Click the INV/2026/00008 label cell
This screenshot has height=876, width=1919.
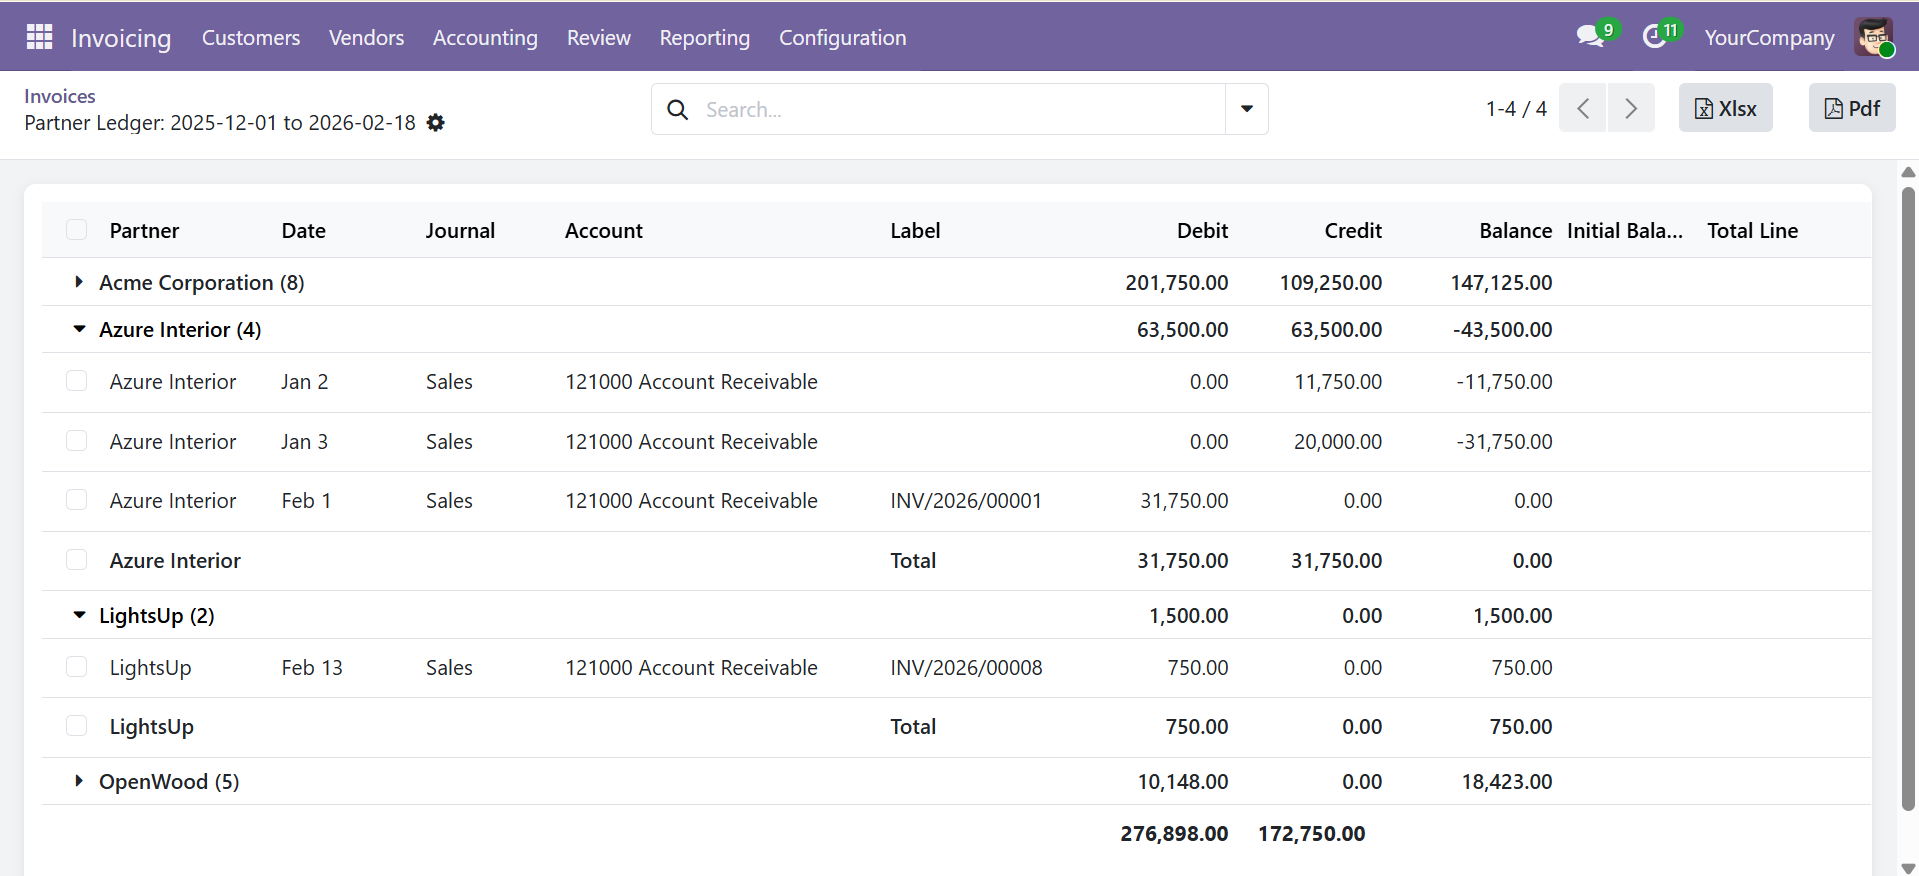(966, 667)
